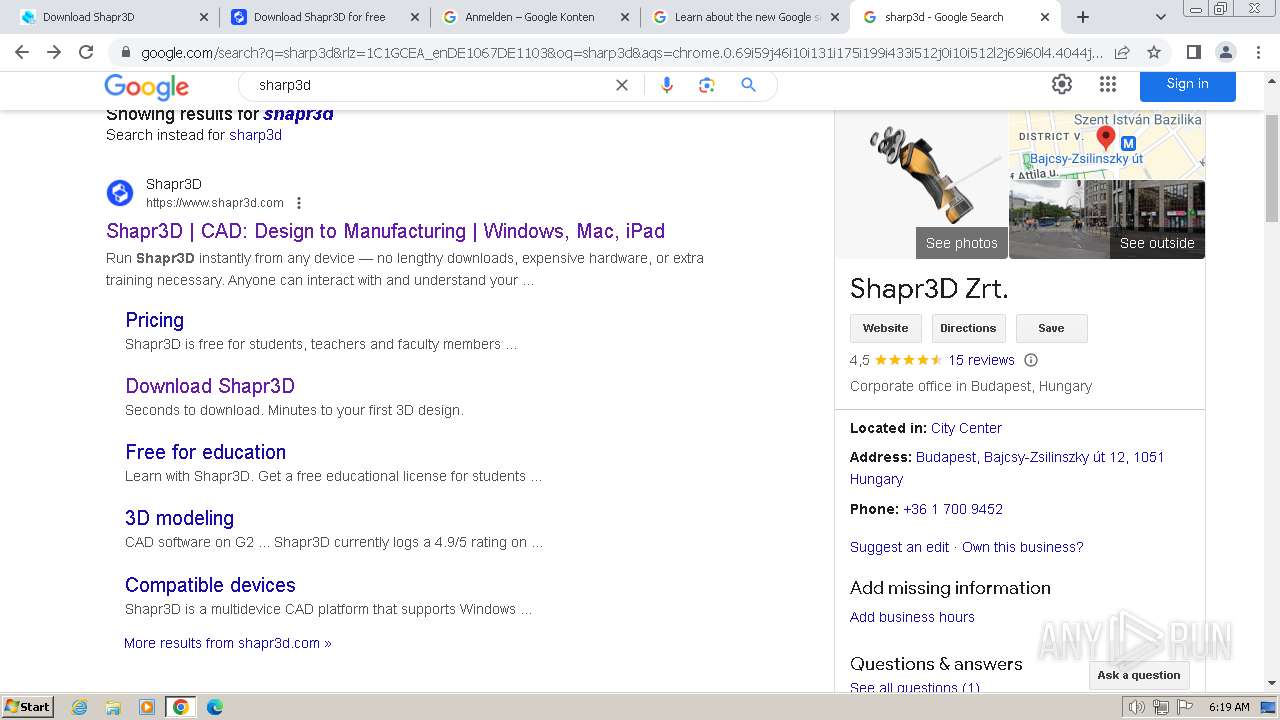Open File Explorer from the taskbar
This screenshot has height=720, width=1280.
pos(113,707)
